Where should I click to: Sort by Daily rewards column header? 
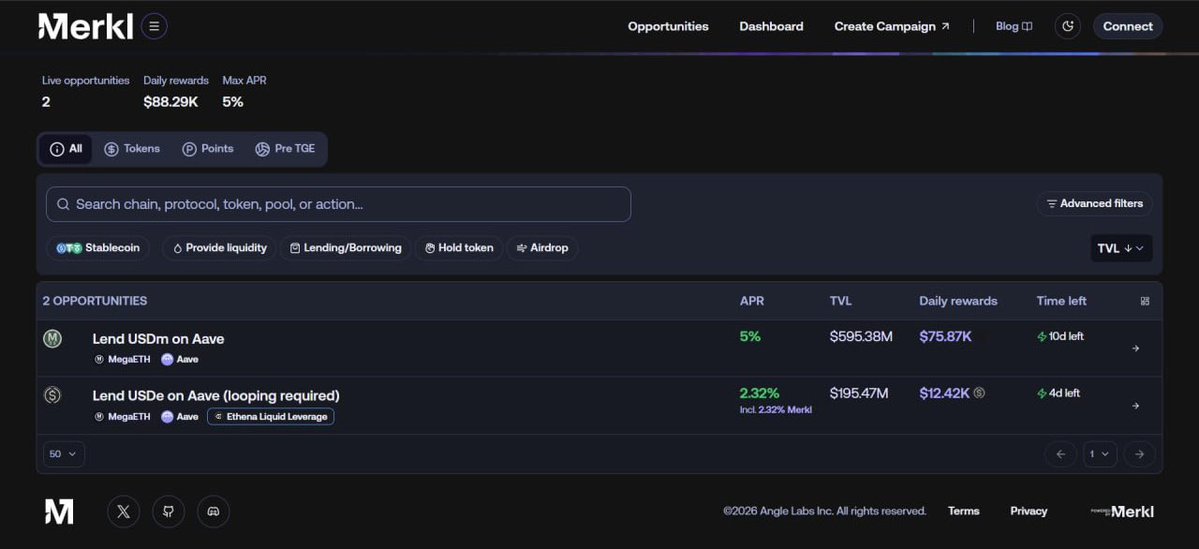pyautogui.click(x=958, y=301)
